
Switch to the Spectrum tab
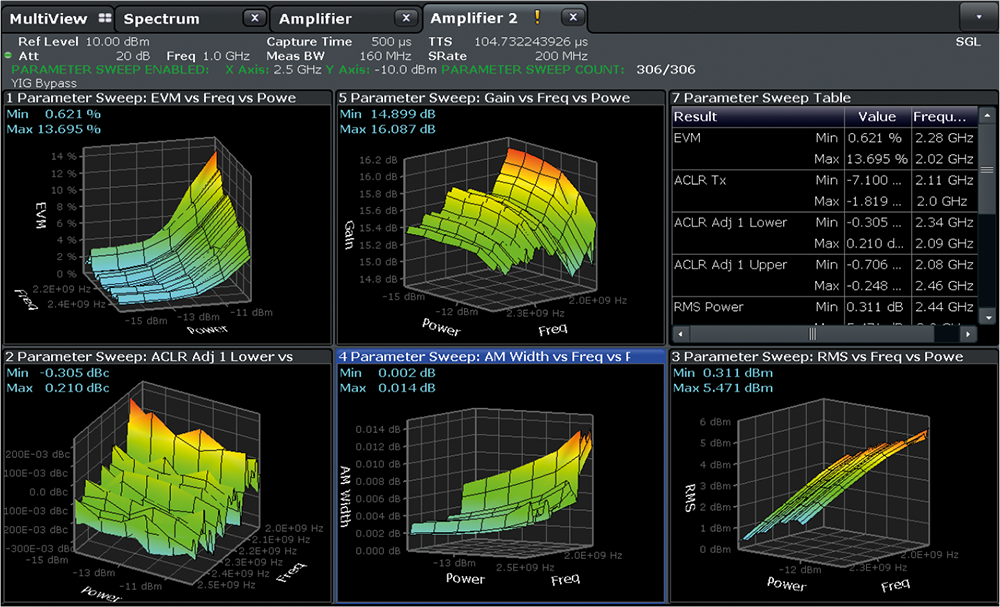coord(162,19)
